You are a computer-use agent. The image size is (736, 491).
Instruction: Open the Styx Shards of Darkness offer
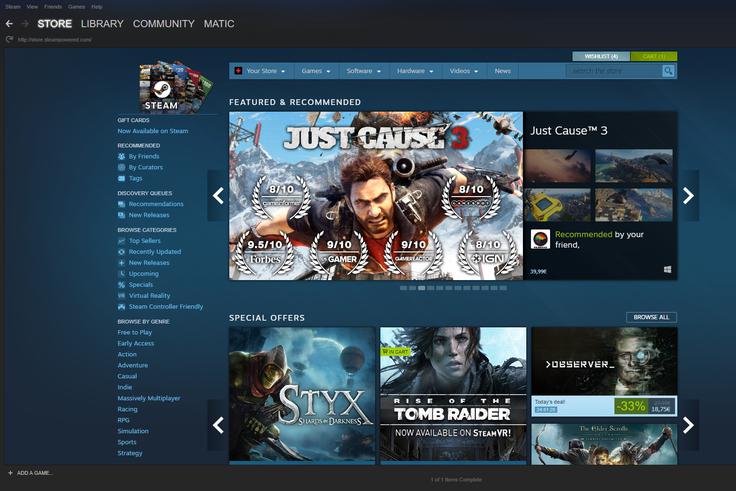(302, 394)
